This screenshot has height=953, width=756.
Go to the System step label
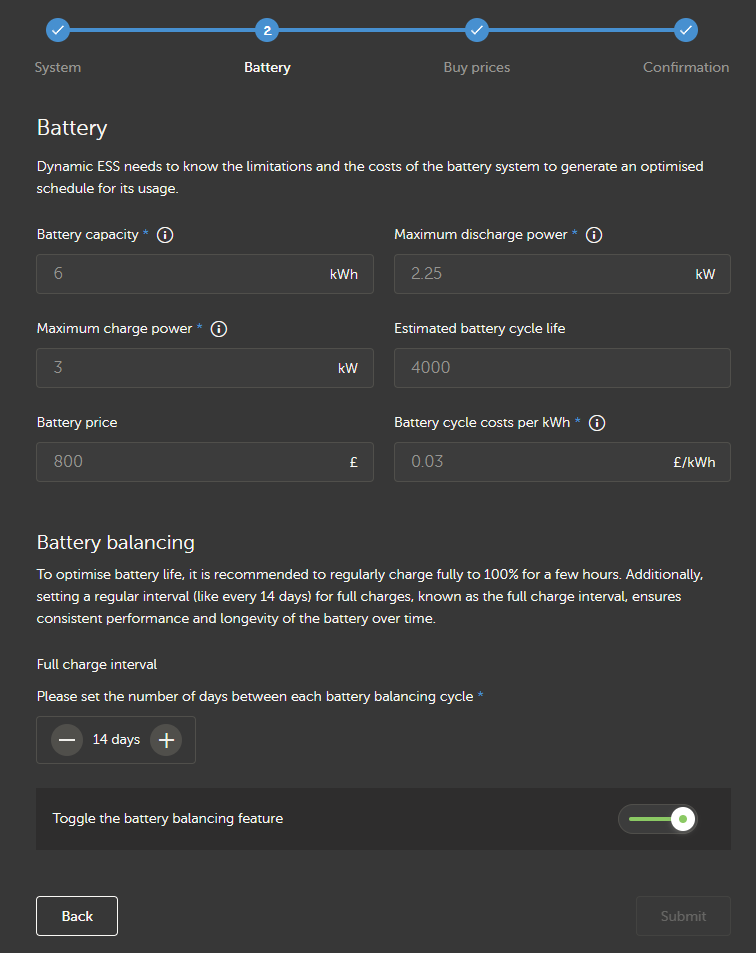58,68
